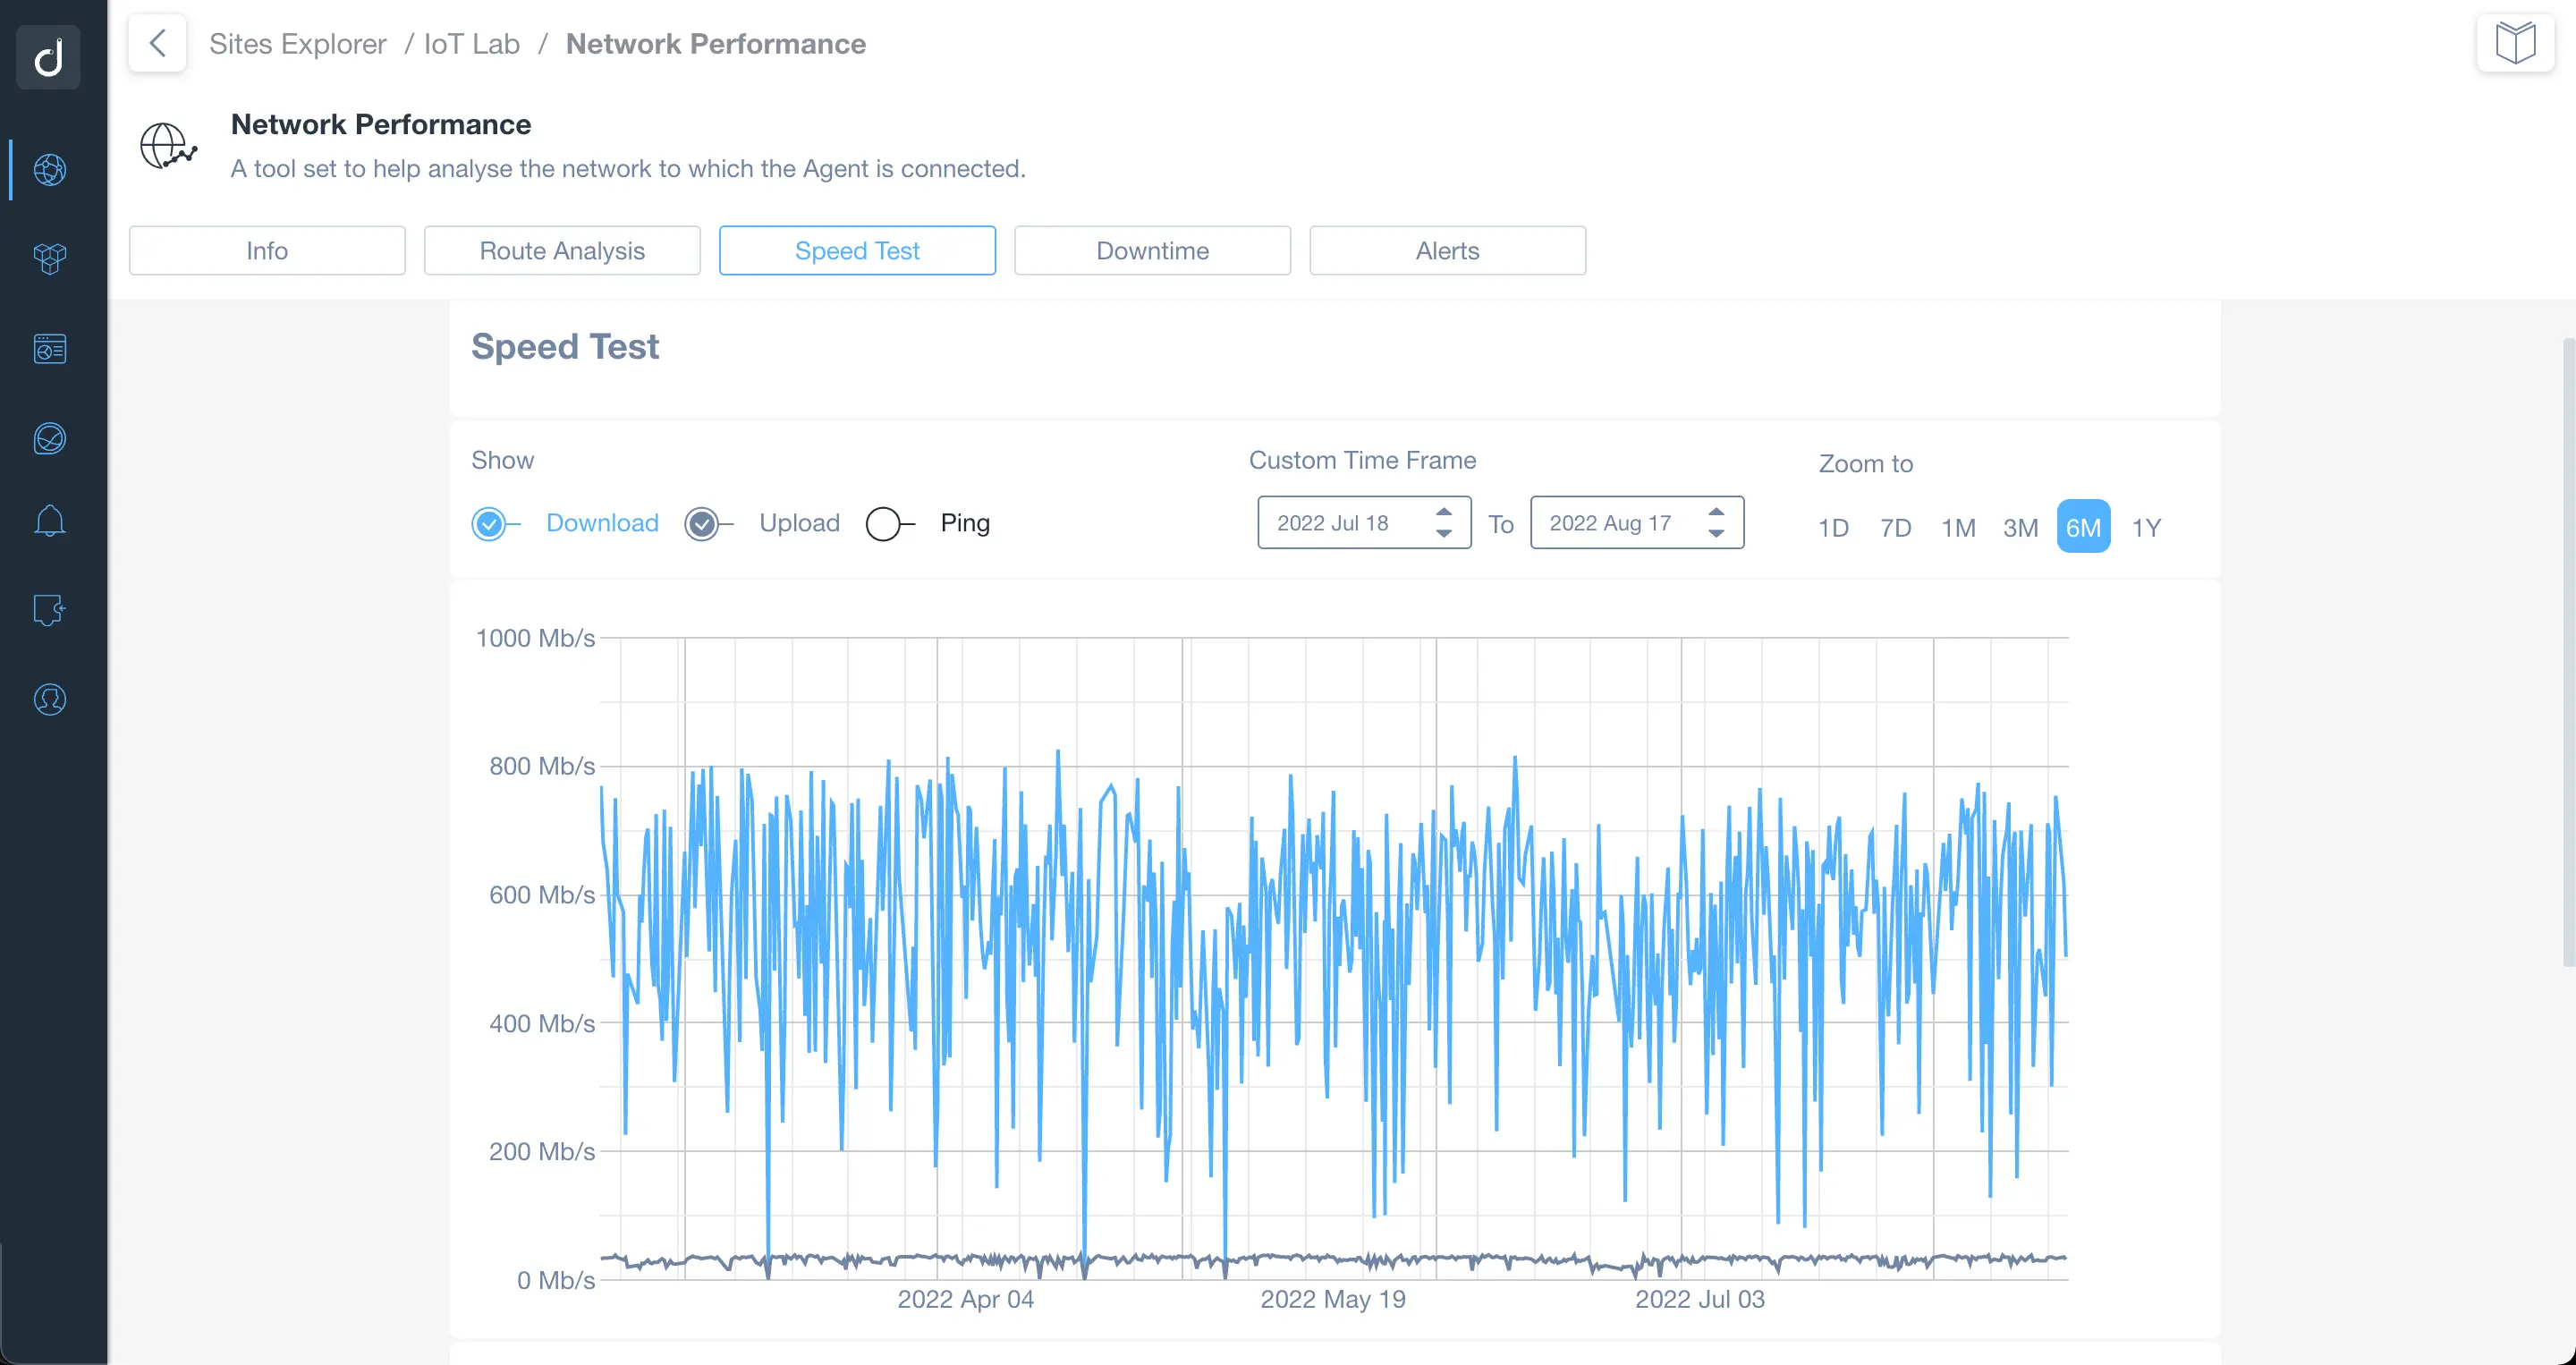Zoom the chart to 1Y range
2576x1365 pixels.
coord(2148,527)
